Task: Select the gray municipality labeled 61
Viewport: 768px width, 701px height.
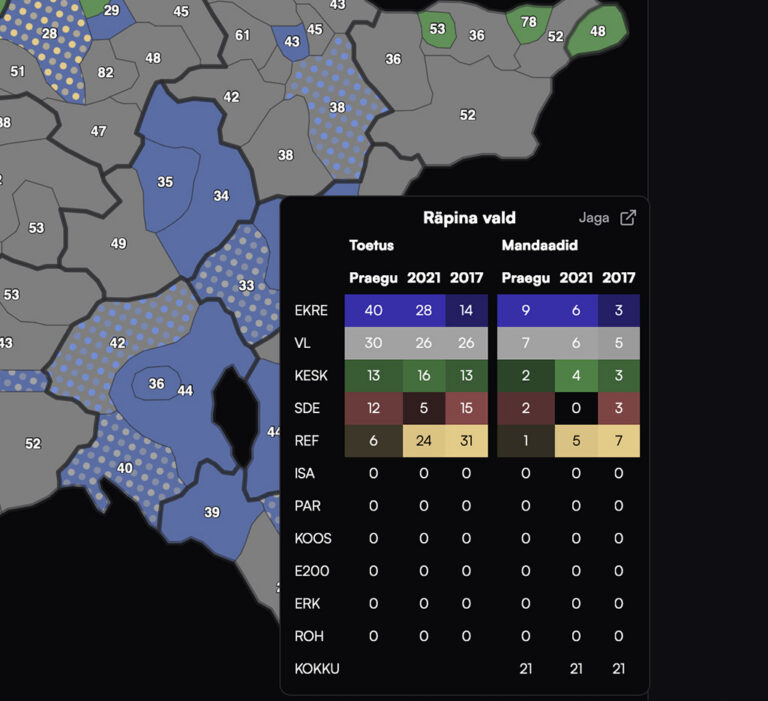Action: [x=242, y=35]
